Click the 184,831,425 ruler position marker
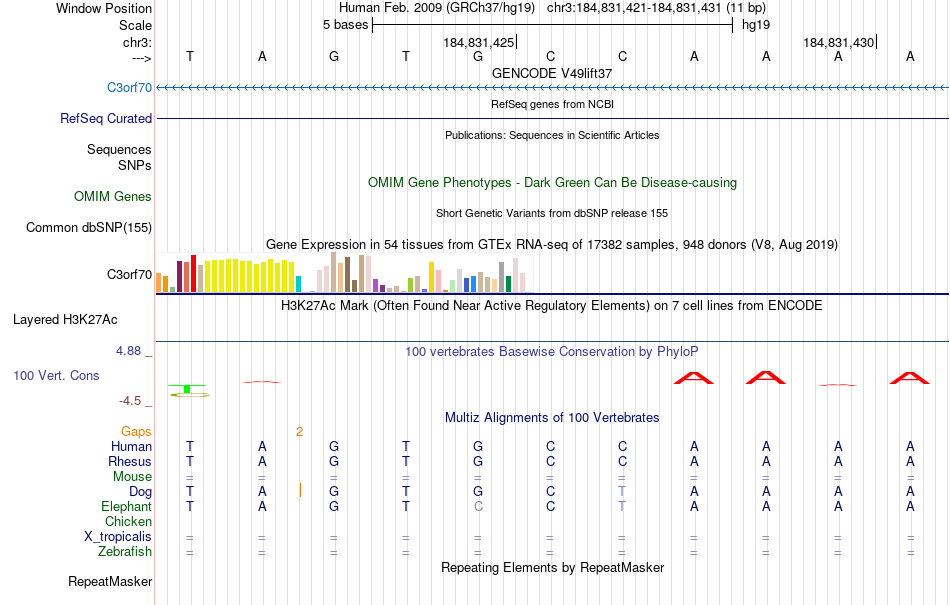Viewport: 950px width, 605px height. tap(479, 42)
